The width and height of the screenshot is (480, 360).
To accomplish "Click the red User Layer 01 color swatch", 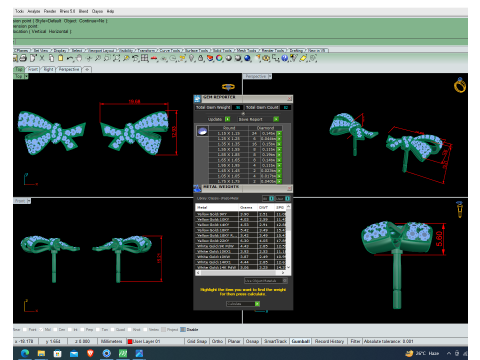I will tap(130, 341).
